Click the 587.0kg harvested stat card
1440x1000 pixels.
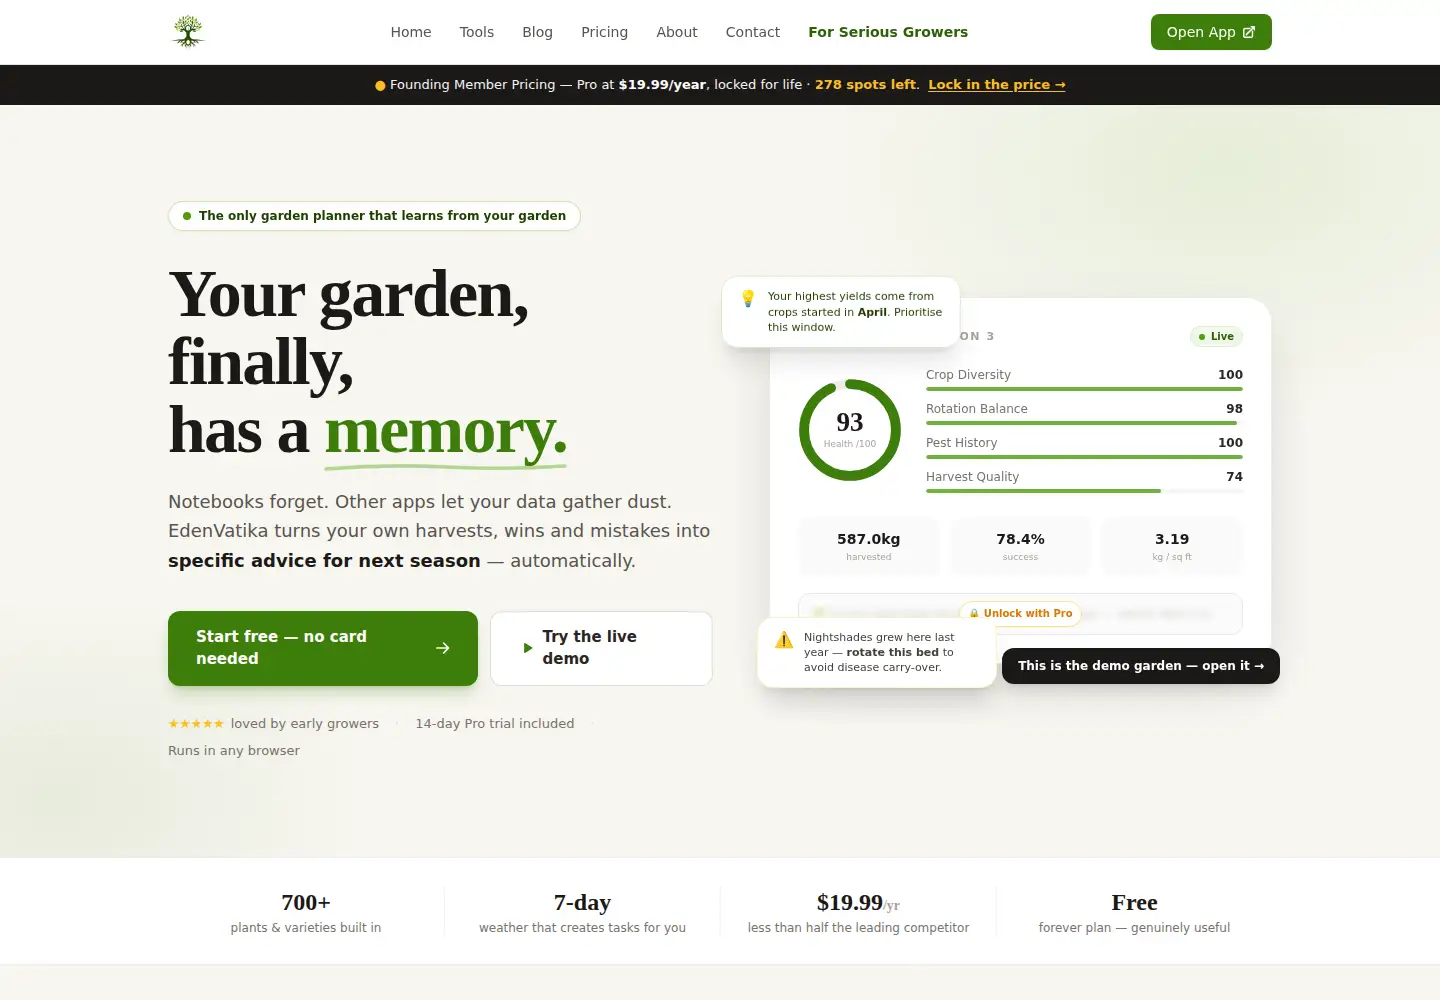[869, 546]
